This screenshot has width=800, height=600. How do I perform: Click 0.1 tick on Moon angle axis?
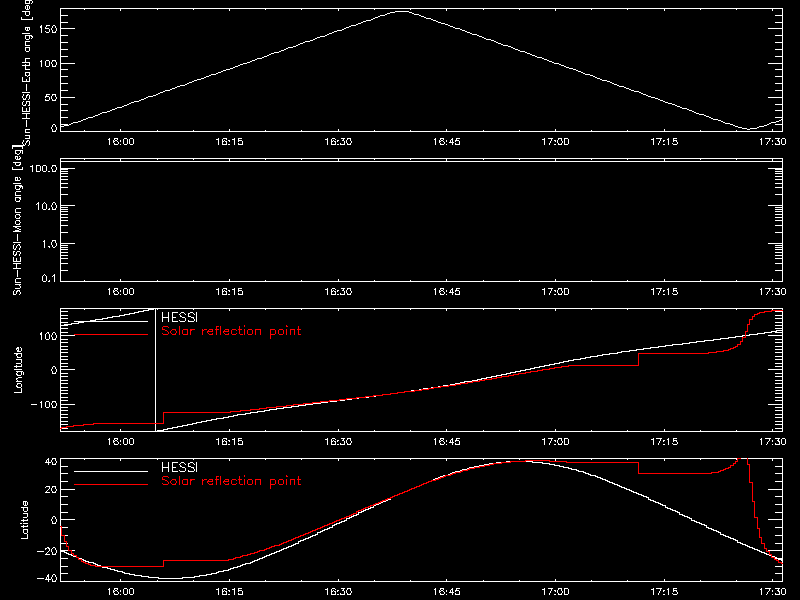[49, 278]
